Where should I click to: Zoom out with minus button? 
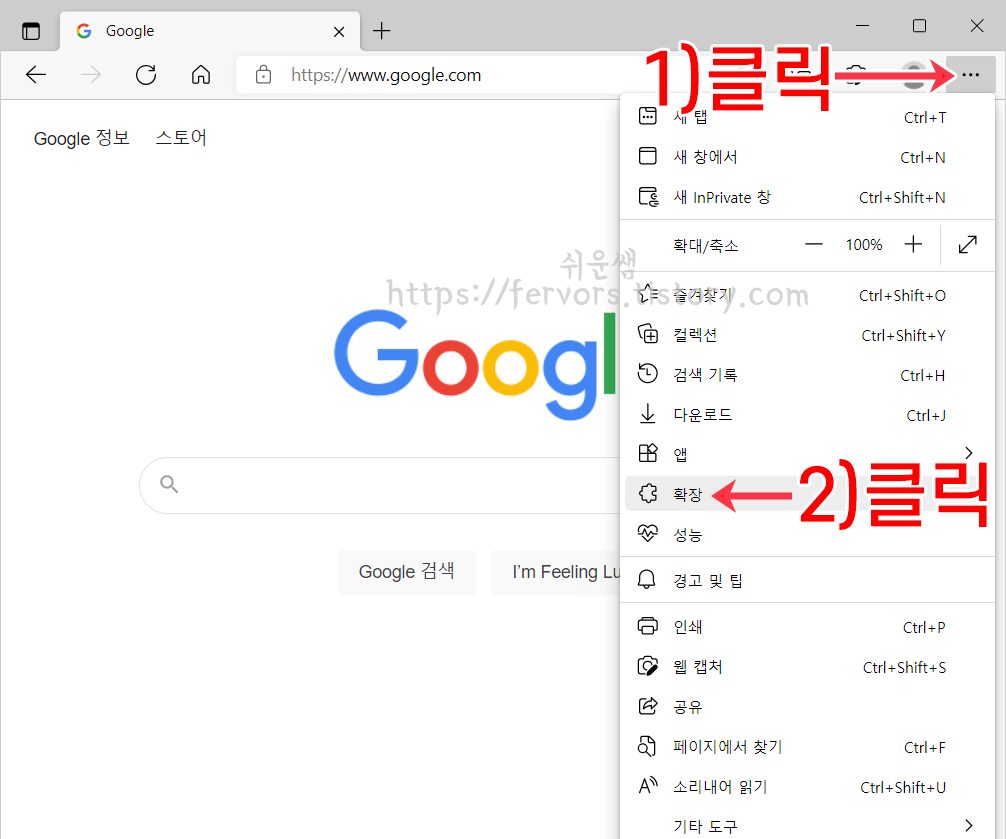814,244
